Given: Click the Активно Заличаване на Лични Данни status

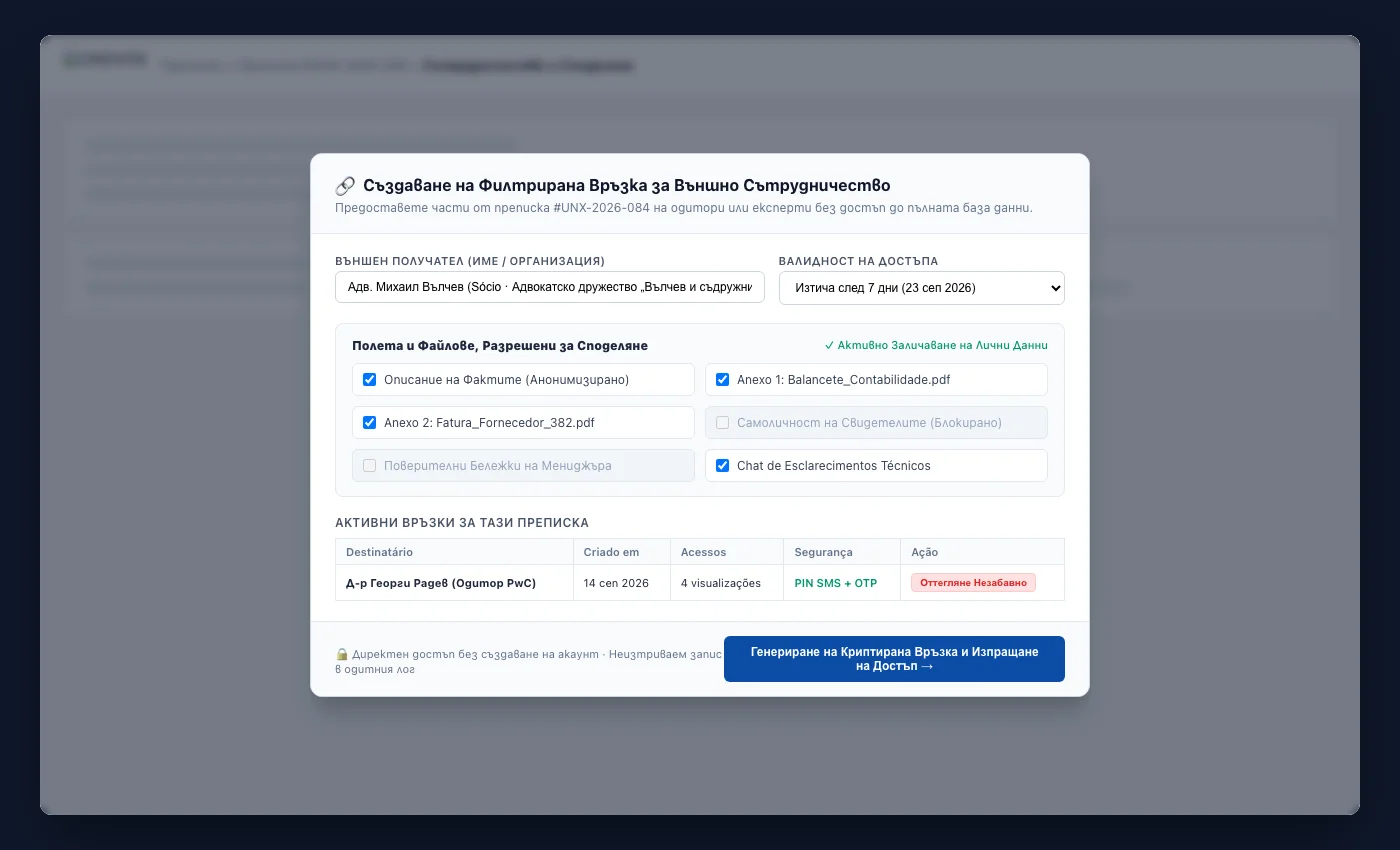Looking at the screenshot, I should click(936, 345).
